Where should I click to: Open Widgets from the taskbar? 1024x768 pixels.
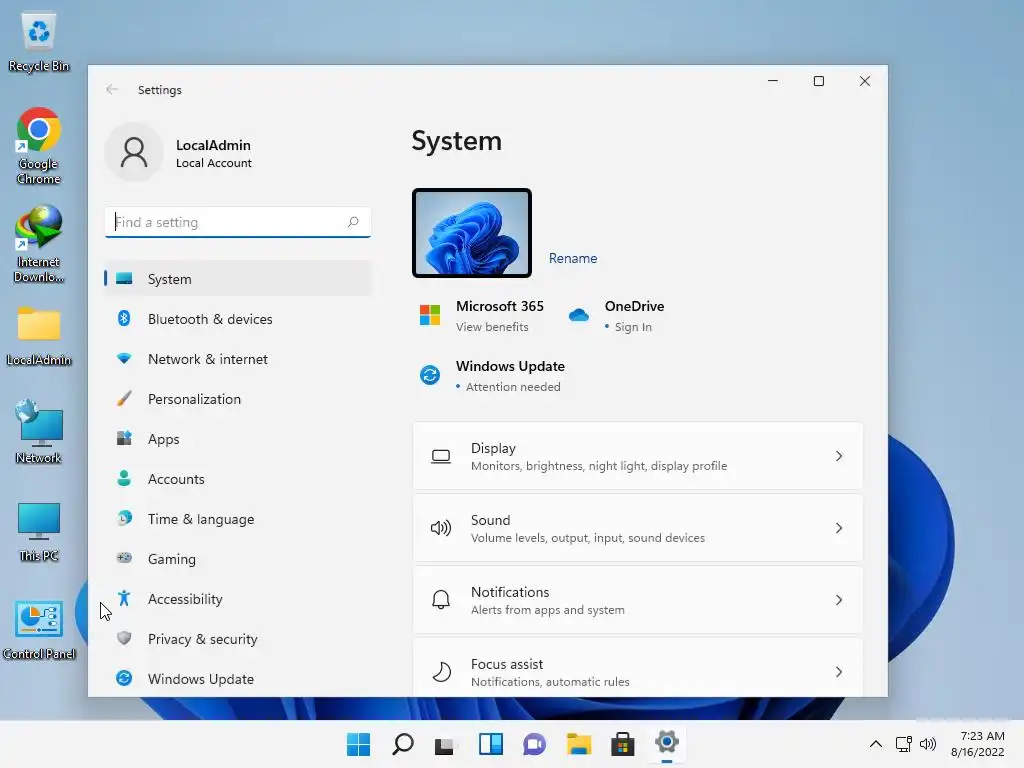click(x=490, y=744)
